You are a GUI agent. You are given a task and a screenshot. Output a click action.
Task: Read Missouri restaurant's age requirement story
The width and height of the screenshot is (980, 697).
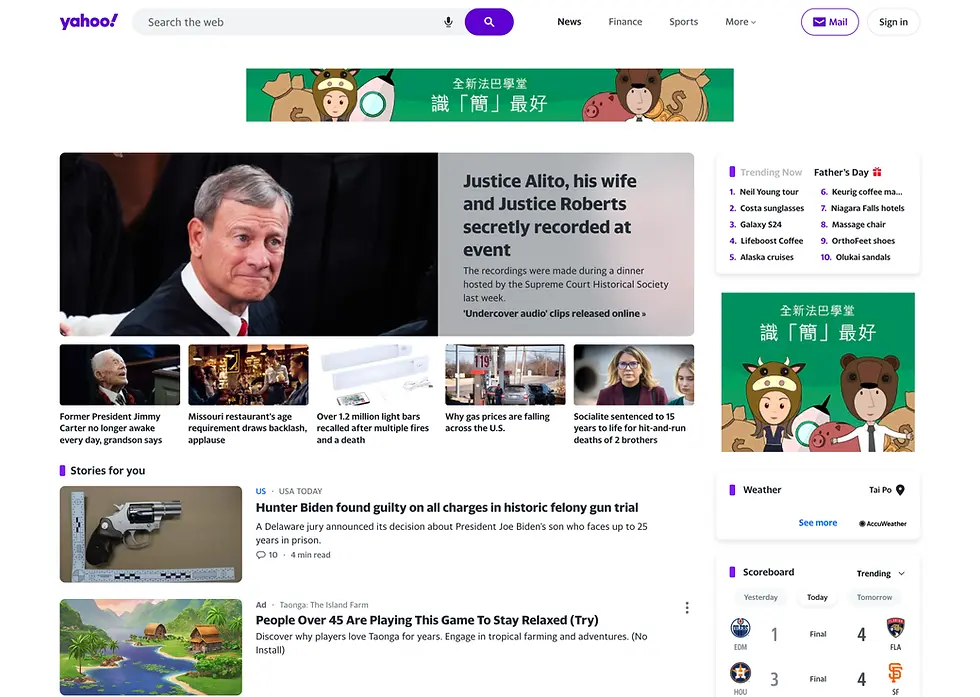point(248,428)
